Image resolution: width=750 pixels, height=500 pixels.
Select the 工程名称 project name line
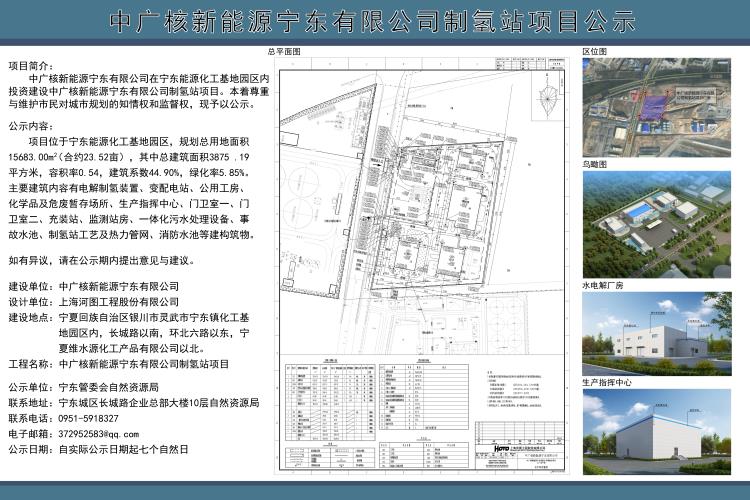119,364
